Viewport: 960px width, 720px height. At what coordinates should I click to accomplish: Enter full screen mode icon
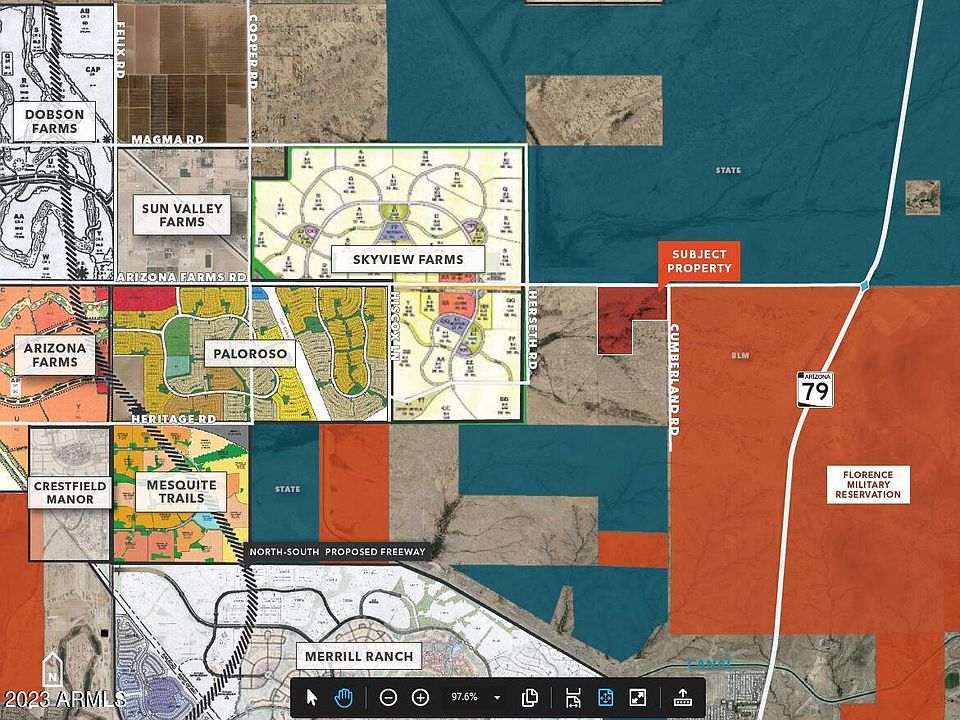637,697
